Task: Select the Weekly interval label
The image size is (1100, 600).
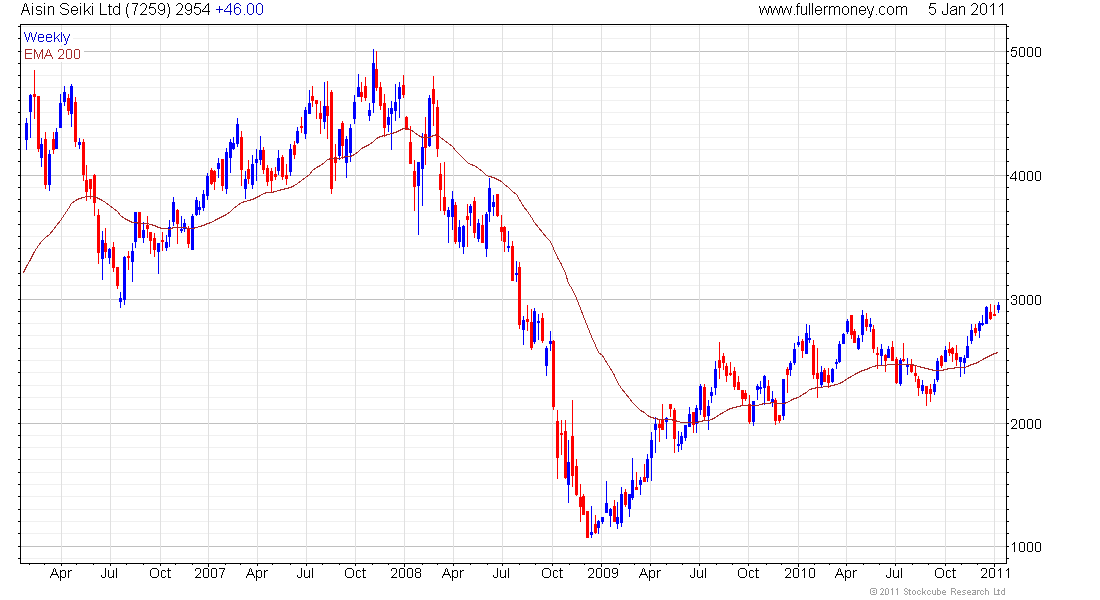Action: pos(47,37)
